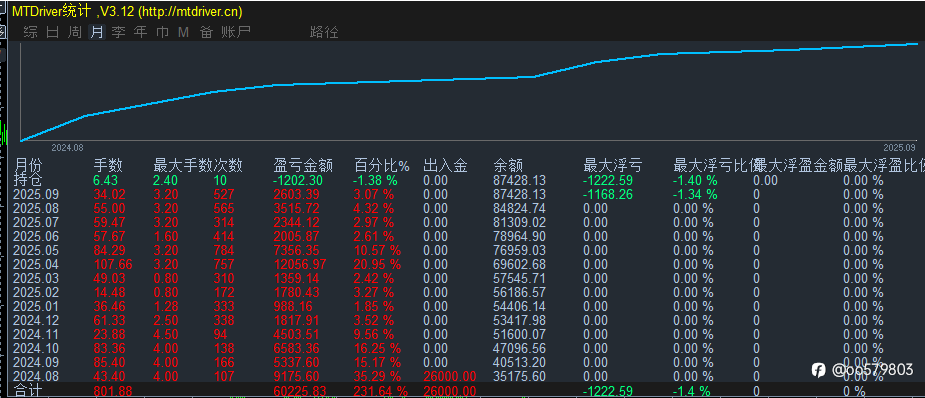Viewport: 925px width, 398px height.
Task: Select the 2025.04 month row label
Action: [35, 265]
